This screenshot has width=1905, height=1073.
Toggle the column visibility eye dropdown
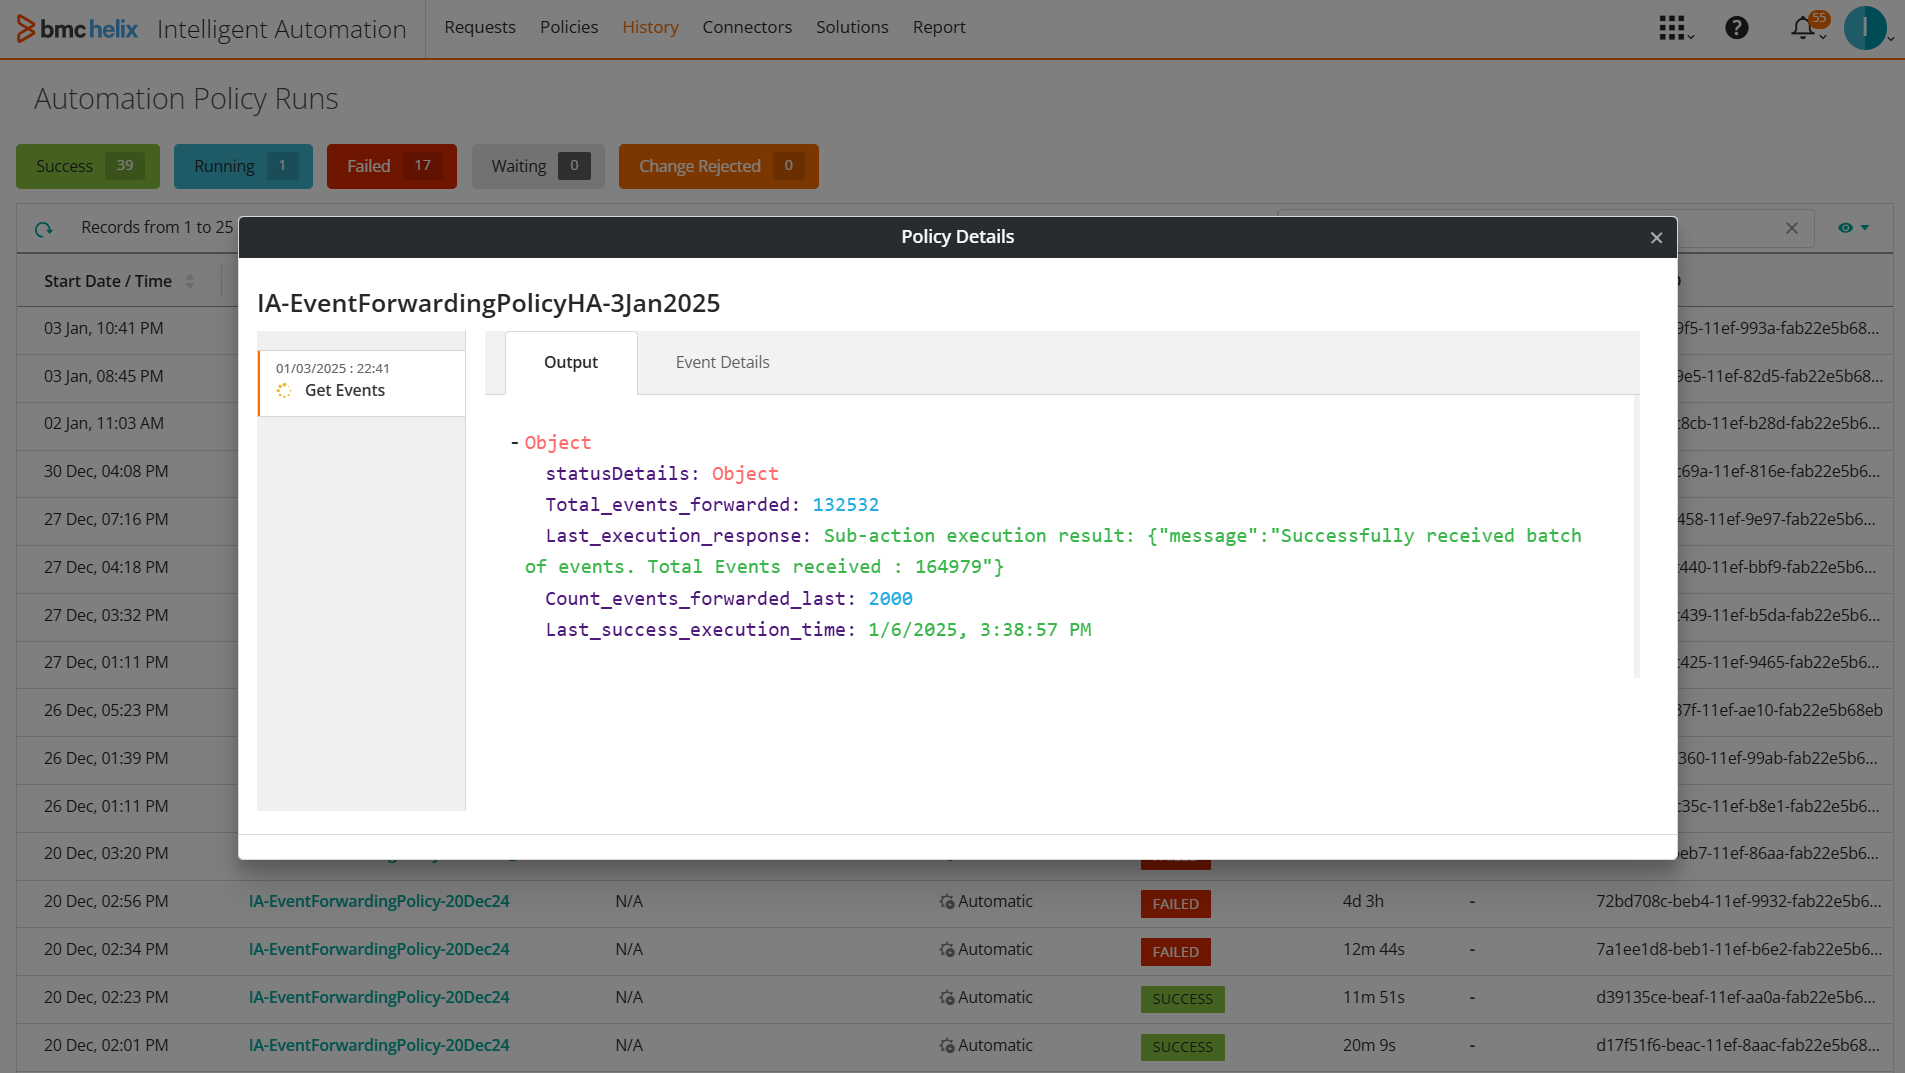pos(1853,228)
